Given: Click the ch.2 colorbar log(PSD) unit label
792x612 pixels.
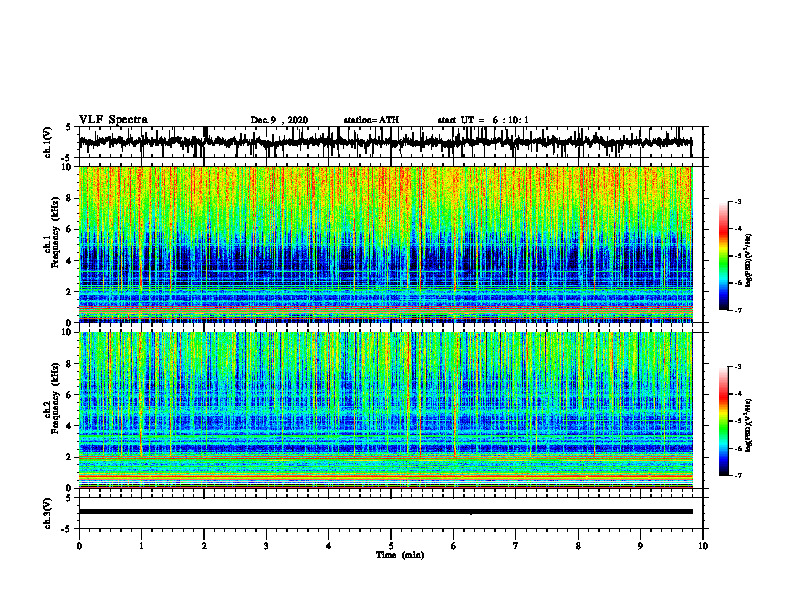Looking at the screenshot, I should pyautogui.click(x=749, y=426).
